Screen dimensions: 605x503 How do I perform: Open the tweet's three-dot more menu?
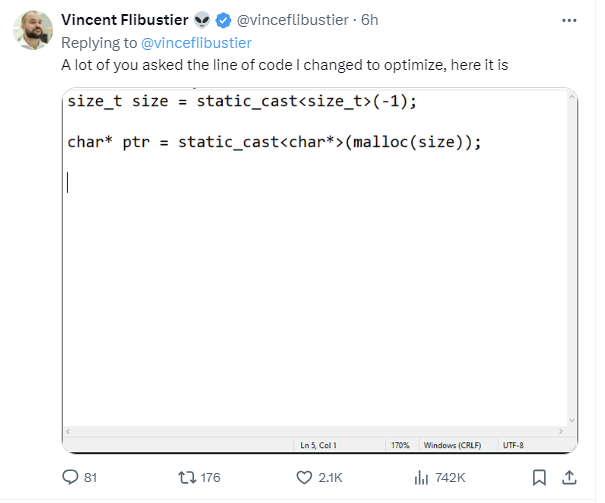pos(569,20)
